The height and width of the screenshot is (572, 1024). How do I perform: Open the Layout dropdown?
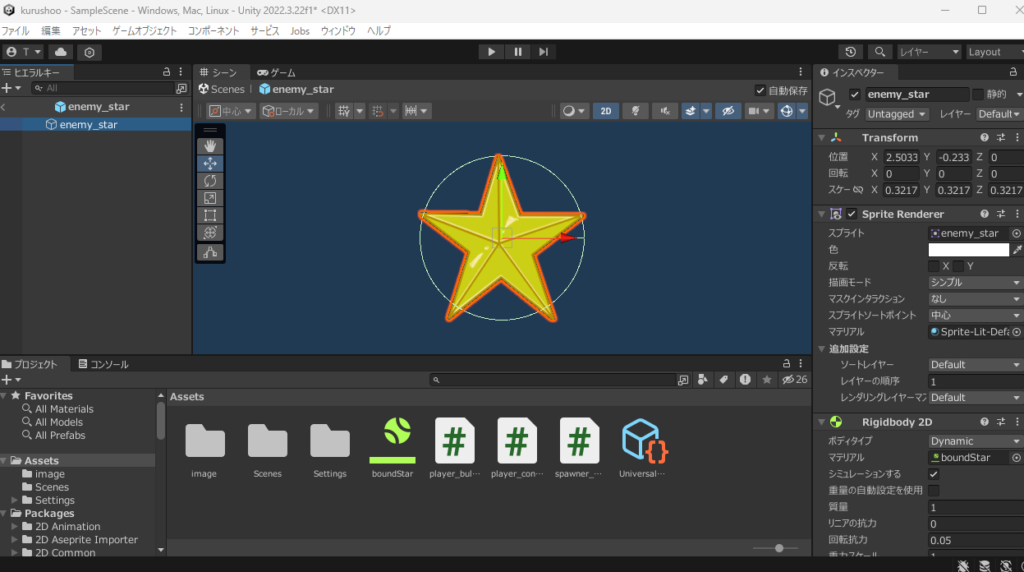pos(993,52)
